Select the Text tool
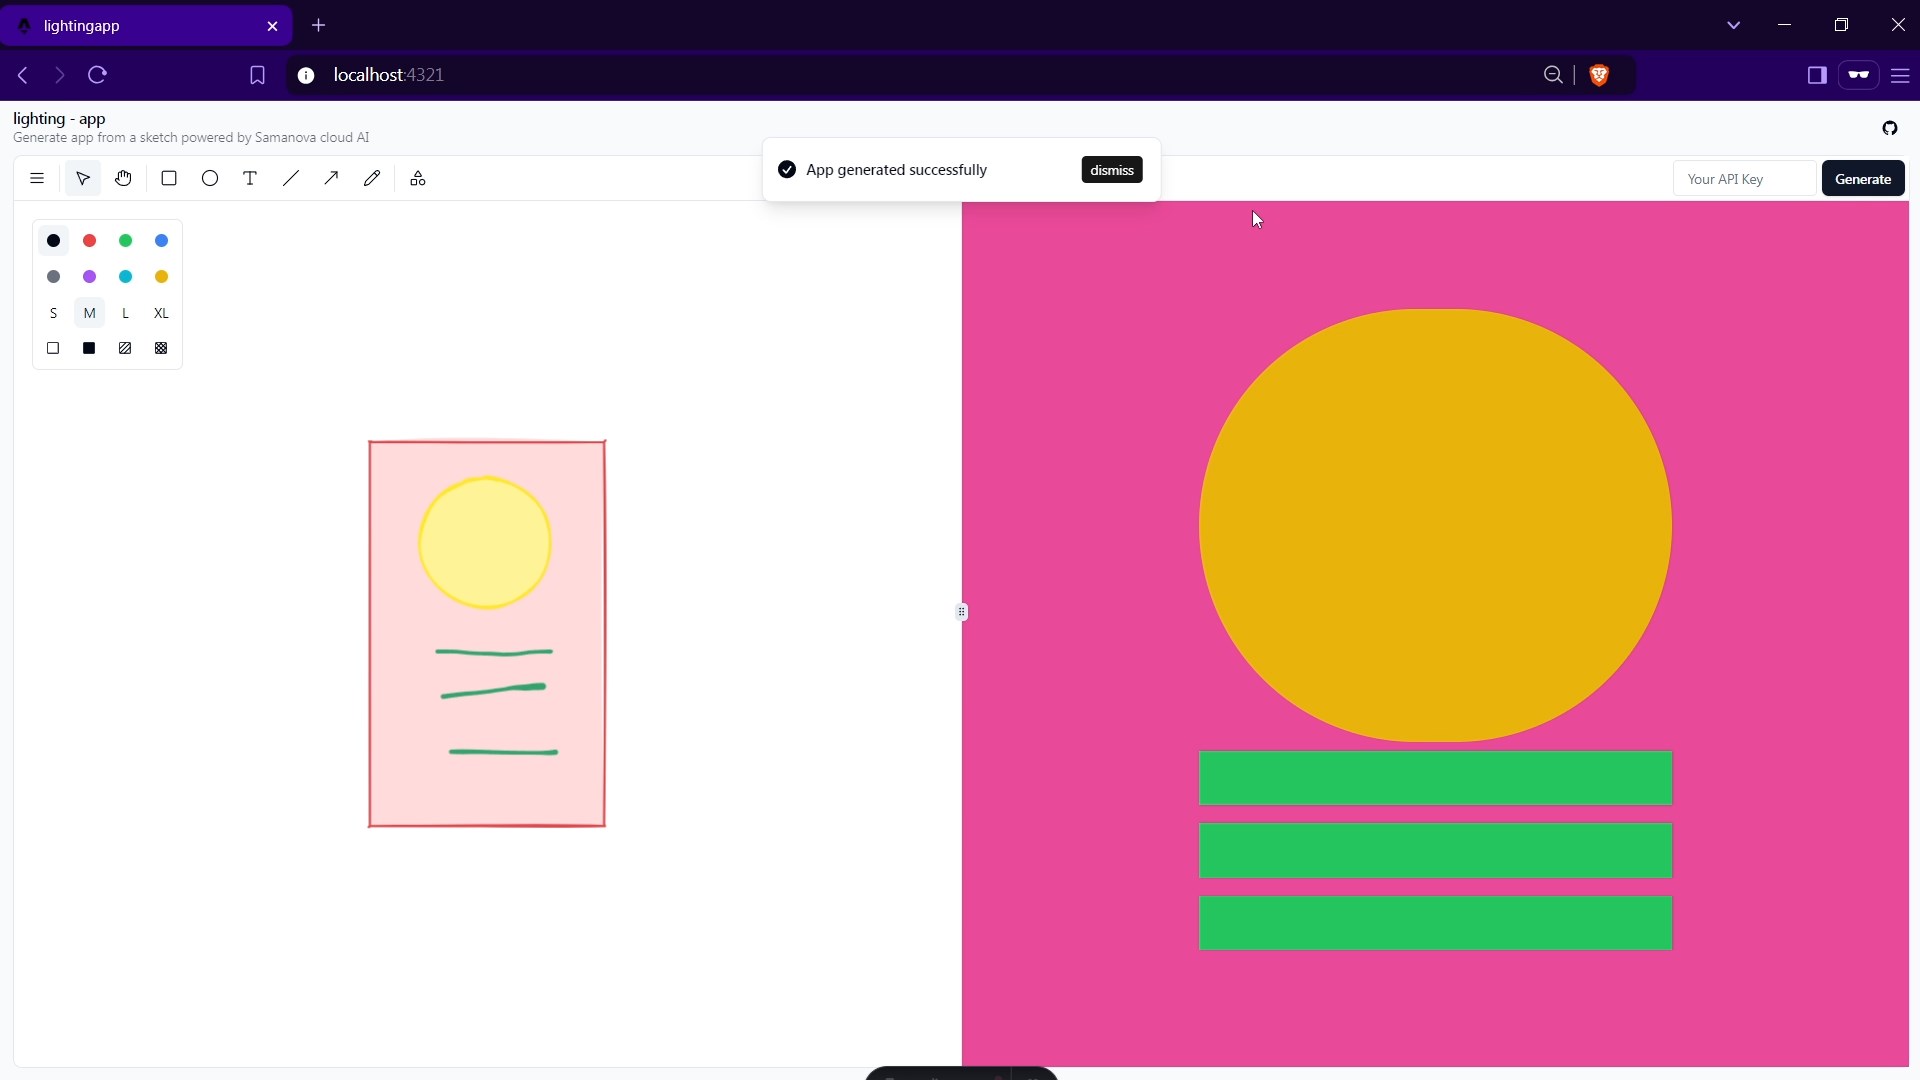The height and width of the screenshot is (1080, 1920). 250,179
